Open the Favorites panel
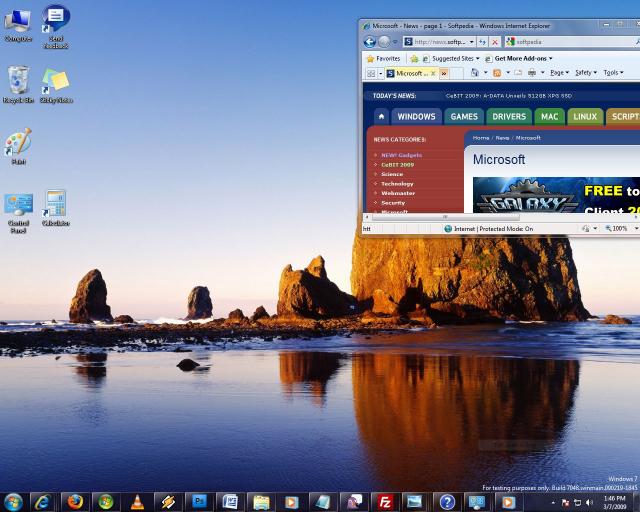Image resolution: width=640 pixels, height=512 pixels. point(382,58)
